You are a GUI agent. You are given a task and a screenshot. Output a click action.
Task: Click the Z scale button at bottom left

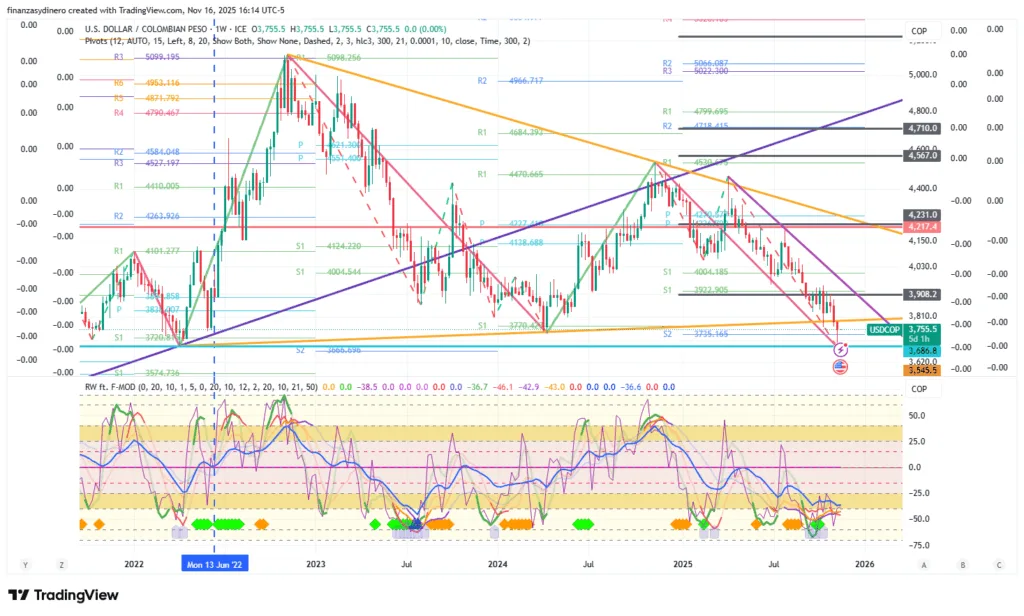(61, 564)
